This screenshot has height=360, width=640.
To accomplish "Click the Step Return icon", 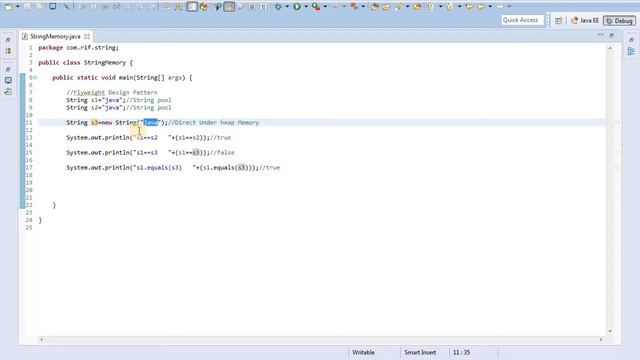I will pyautogui.click(x=152, y=7).
